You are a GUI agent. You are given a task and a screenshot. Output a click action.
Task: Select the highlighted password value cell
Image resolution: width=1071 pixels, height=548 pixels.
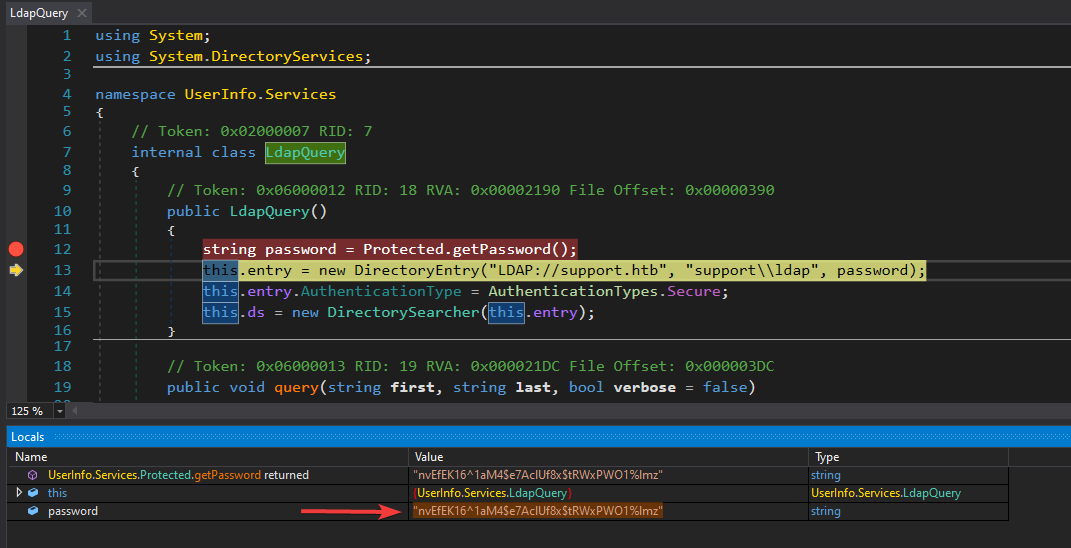538,511
